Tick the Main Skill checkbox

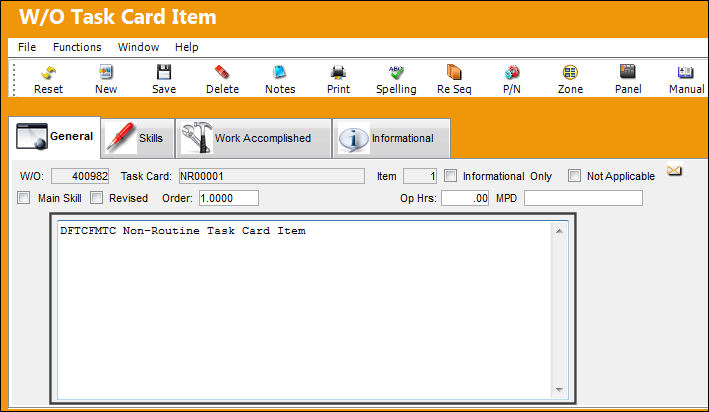24,198
